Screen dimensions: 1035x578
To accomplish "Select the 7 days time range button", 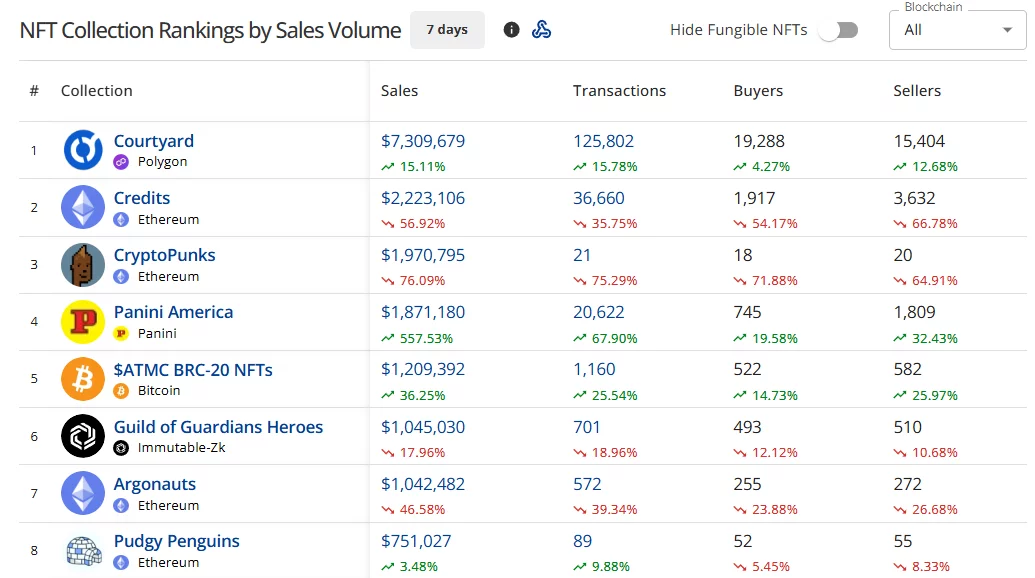I will coord(447,30).
